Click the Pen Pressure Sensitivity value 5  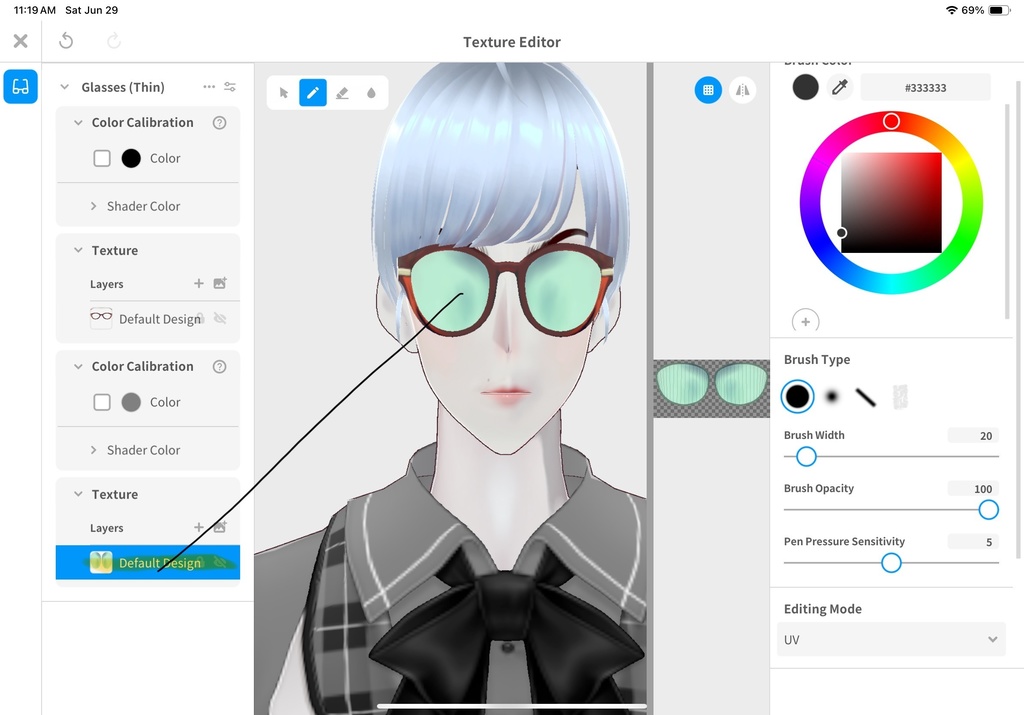(x=973, y=542)
